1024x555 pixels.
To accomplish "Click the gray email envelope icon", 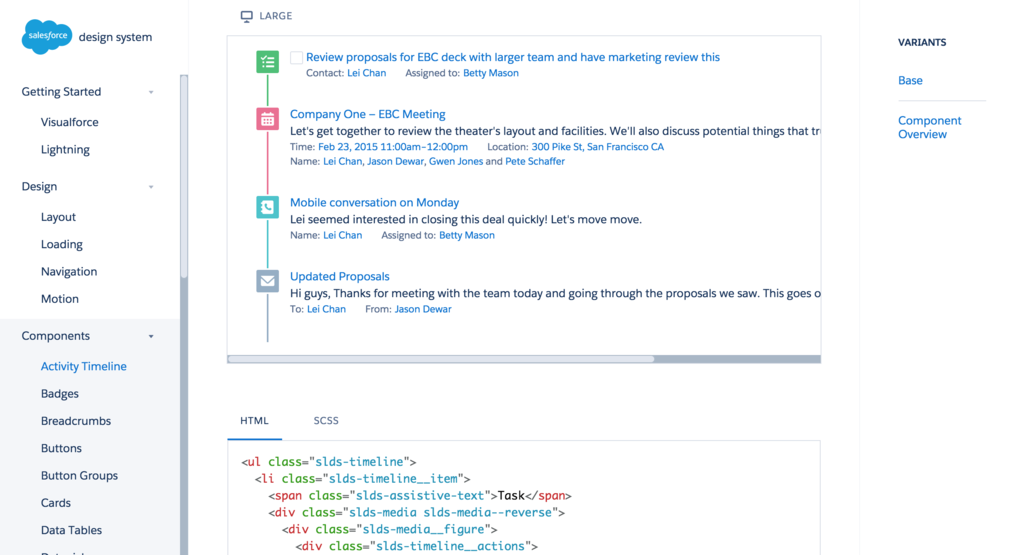I will 267,281.
